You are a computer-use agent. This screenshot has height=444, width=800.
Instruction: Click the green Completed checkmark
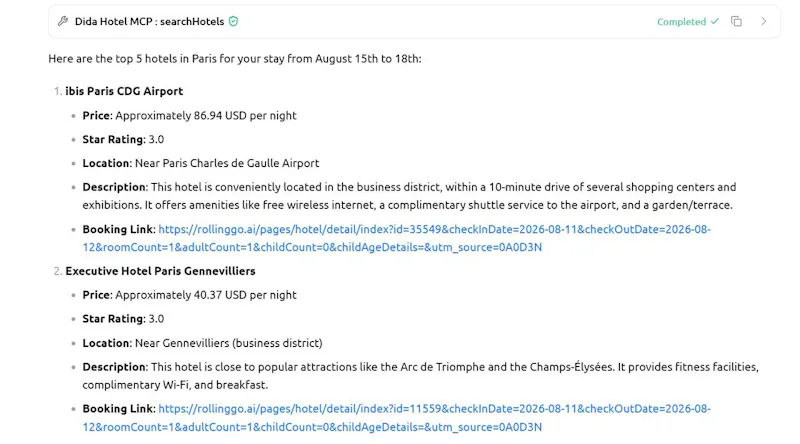[x=715, y=21]
